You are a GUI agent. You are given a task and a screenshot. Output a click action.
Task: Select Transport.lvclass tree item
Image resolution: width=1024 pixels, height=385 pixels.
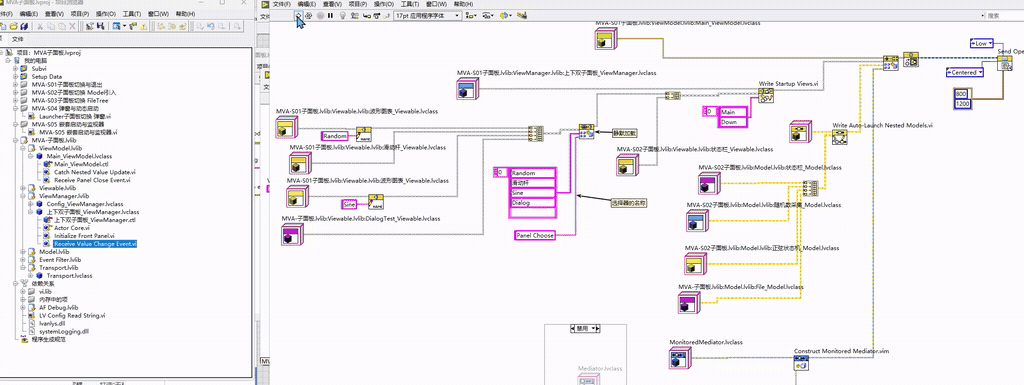(69, 275)
